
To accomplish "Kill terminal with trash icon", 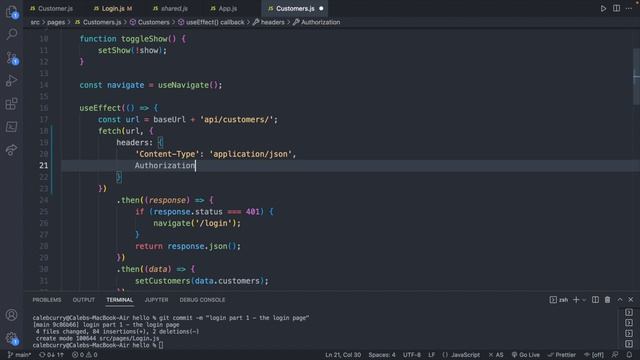I will coord(607,300).
